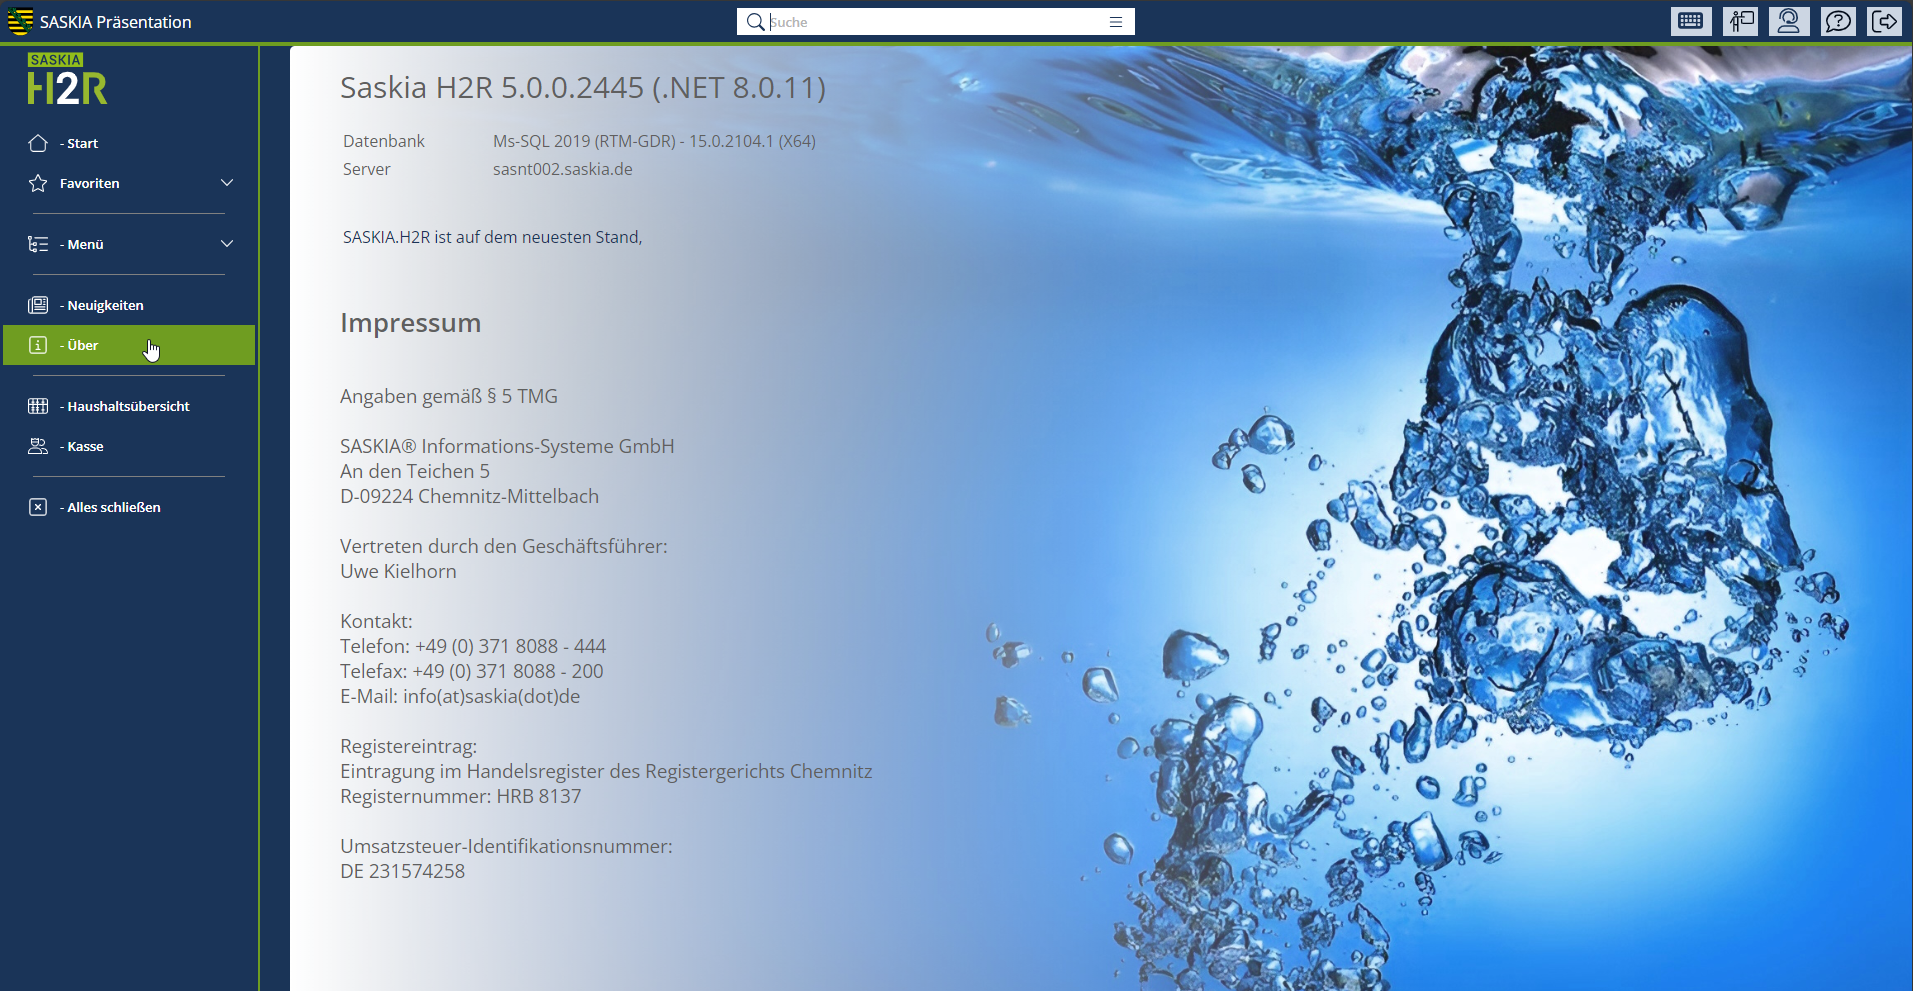The image size is (1913, 991).
Task: Expand the Favoriten chevron
Action: click(227, 183)
